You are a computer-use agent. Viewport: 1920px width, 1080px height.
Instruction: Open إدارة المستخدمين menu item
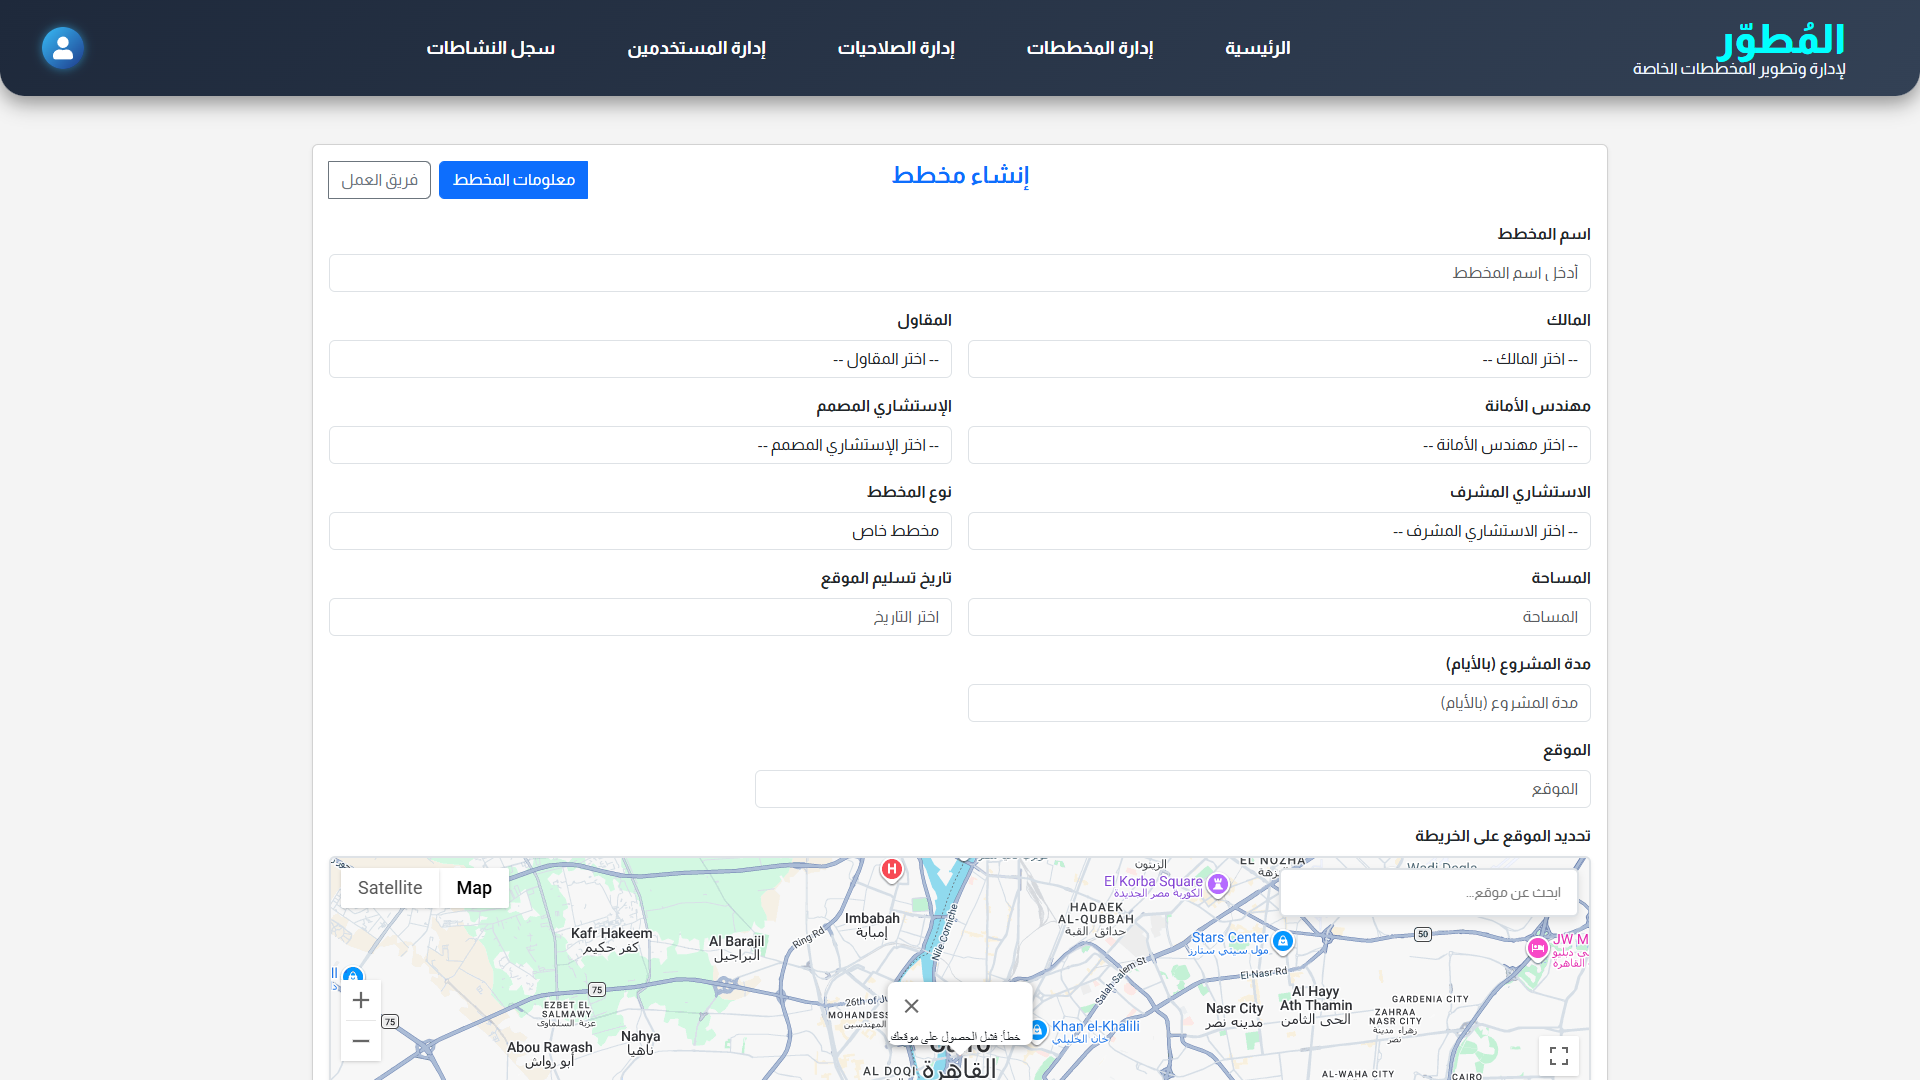696,48
